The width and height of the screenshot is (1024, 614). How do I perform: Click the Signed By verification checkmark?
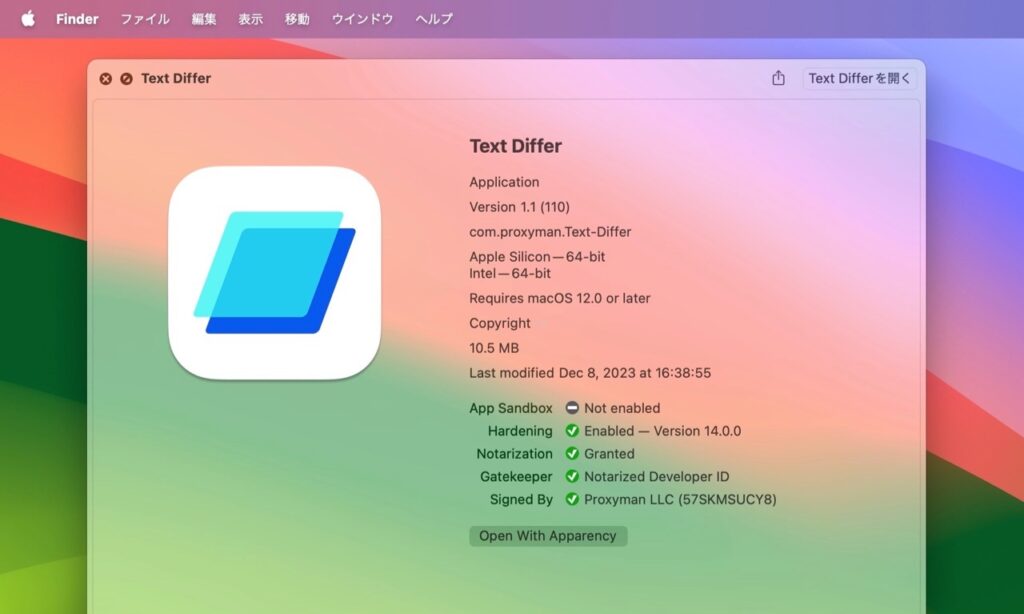point(572,500)
